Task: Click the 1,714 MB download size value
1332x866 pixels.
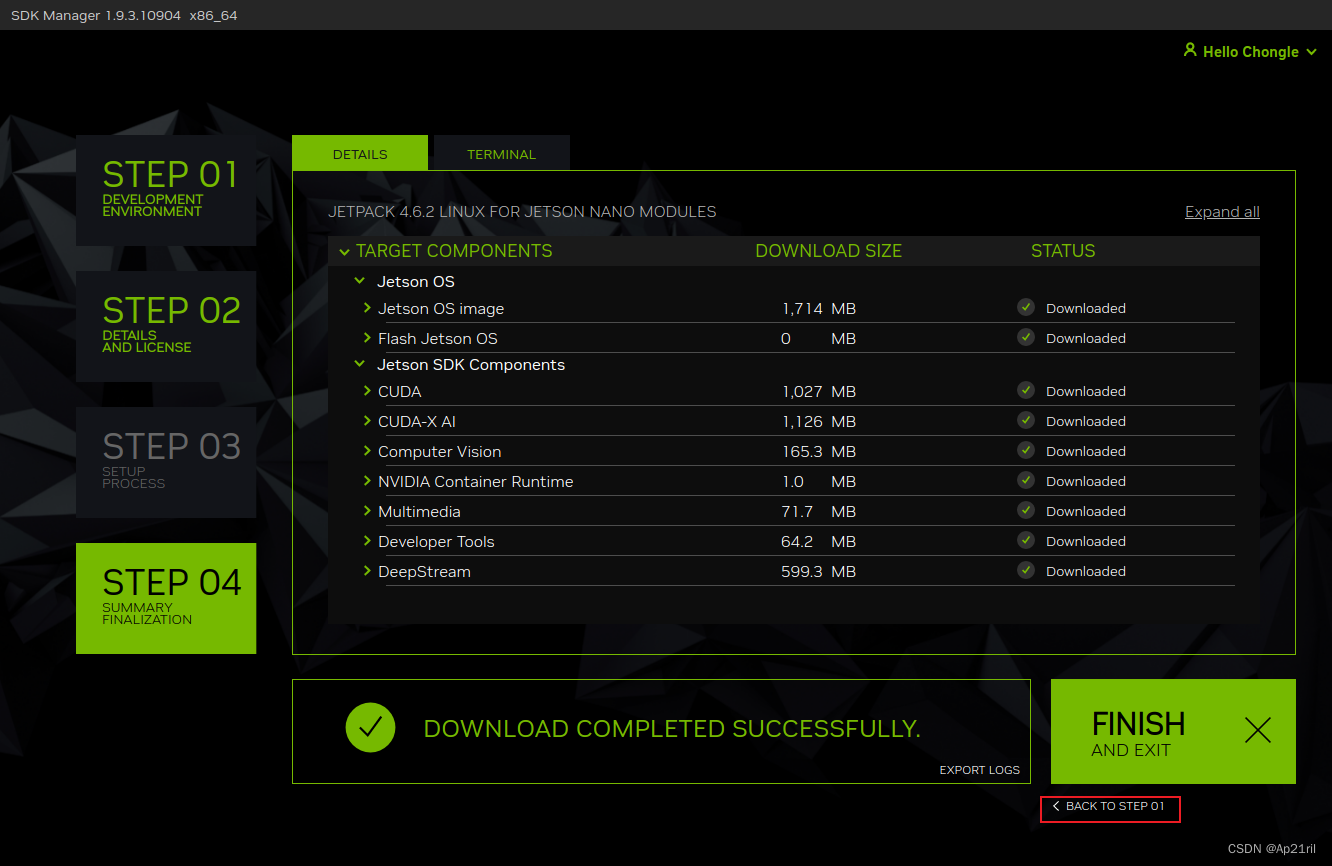Action: (x=818, y=309)
